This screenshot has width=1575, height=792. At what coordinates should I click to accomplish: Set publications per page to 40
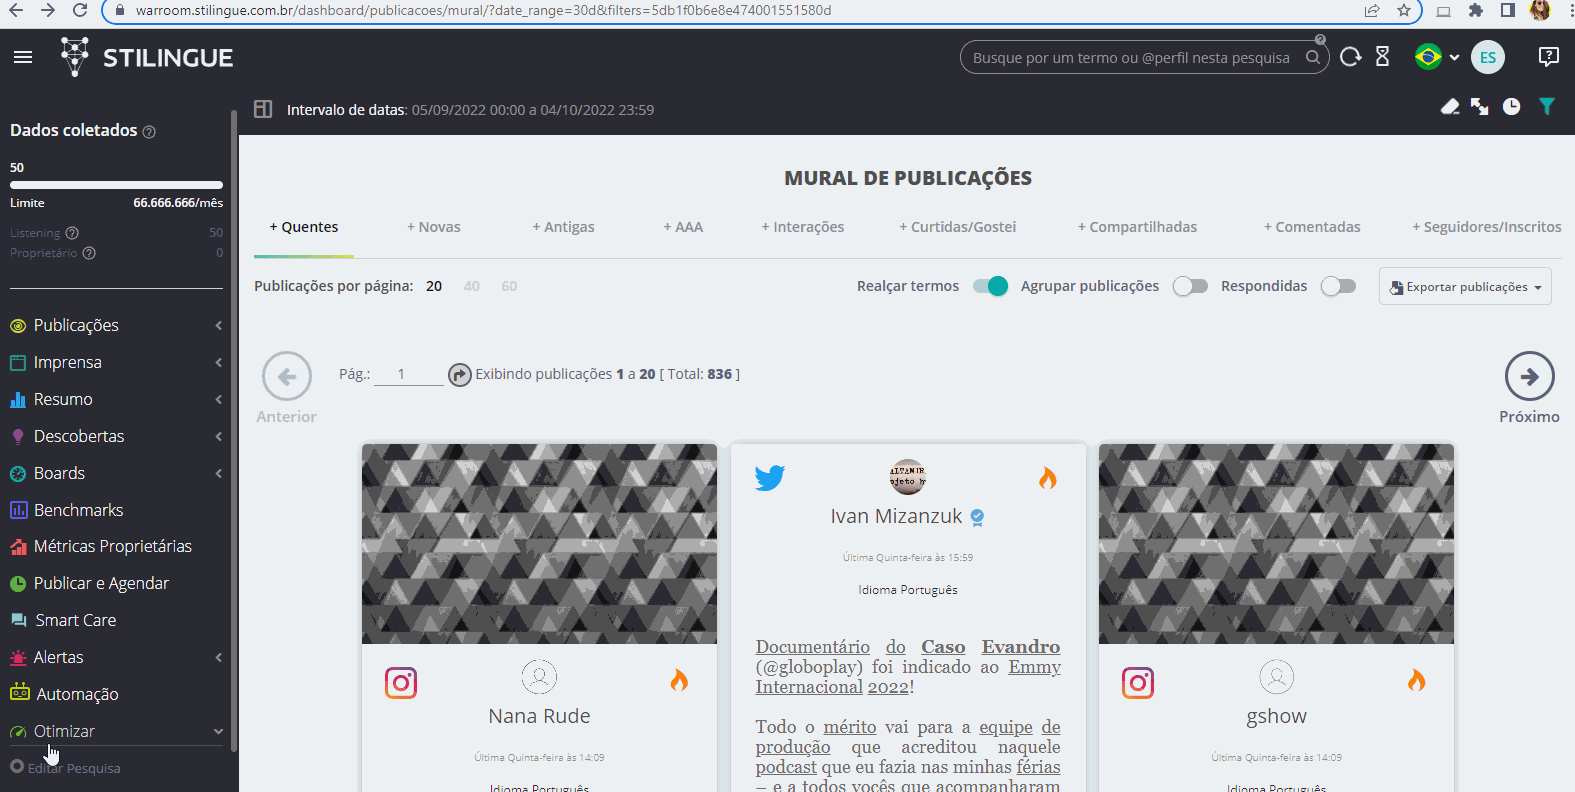coord(471,286)
